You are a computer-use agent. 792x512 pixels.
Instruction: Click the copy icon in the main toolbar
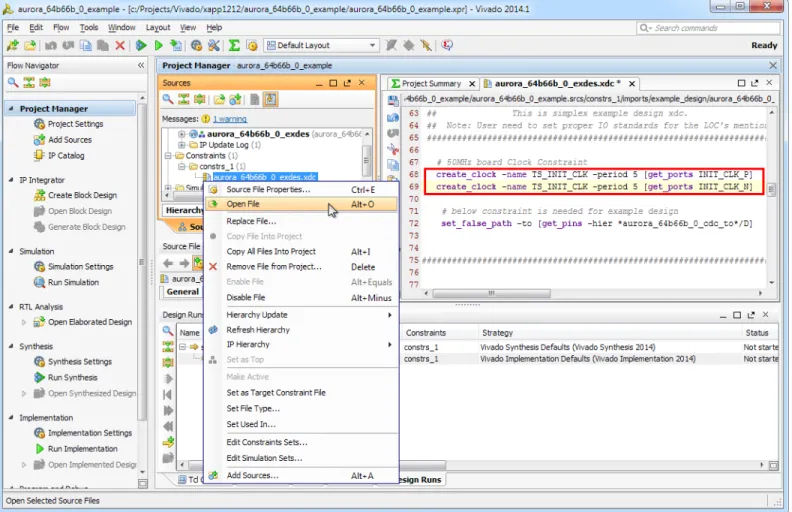86,45
